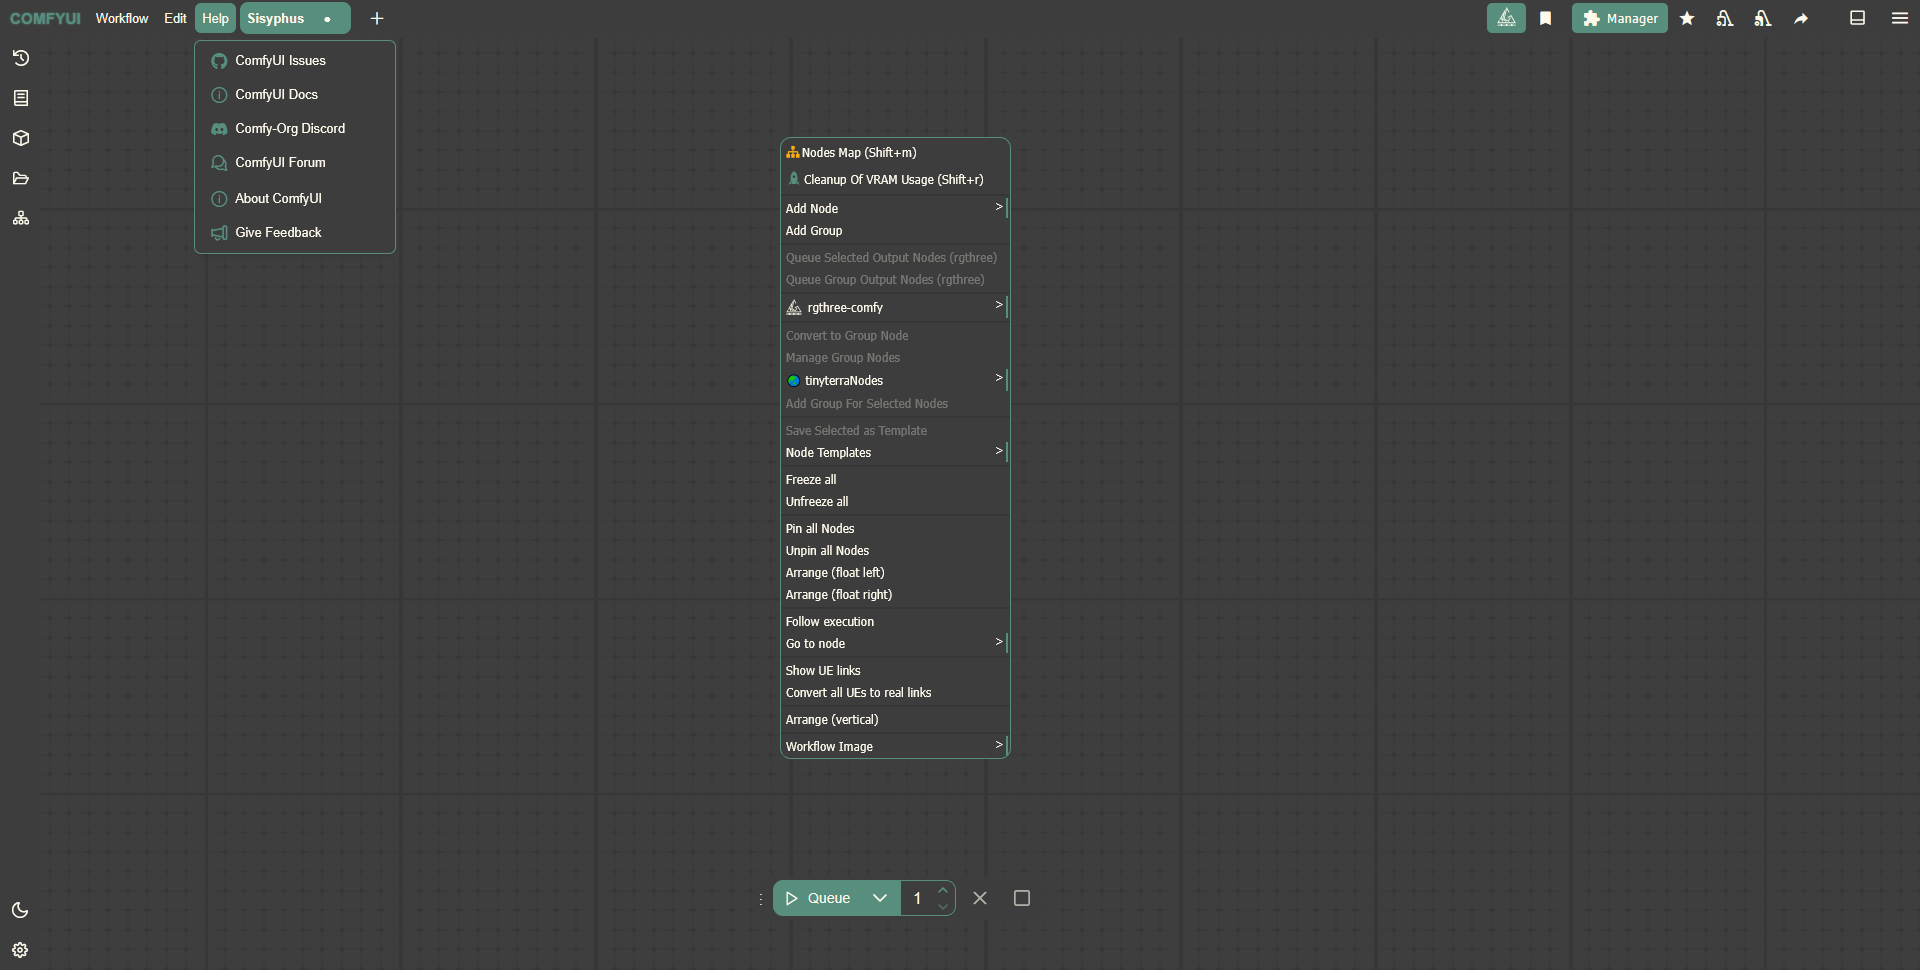The width and height of the screenshot is (1920, 970).
Task: Toggle Follow execution in context menu
Action: pos(830,622)
